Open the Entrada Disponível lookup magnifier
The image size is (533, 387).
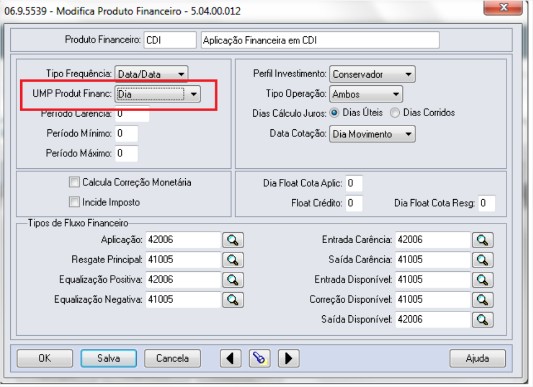coord(483,280)
